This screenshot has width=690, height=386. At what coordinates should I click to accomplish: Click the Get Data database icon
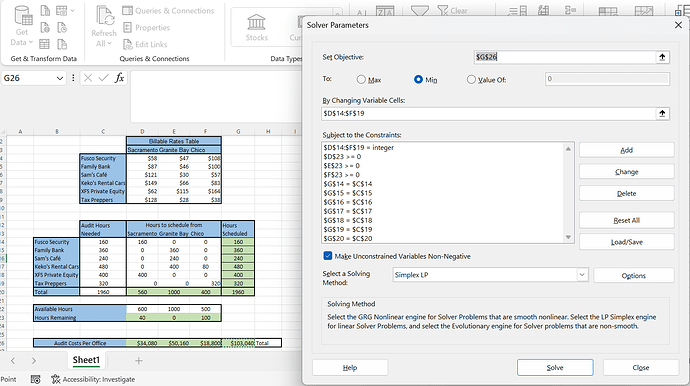[x=23, y=16]
